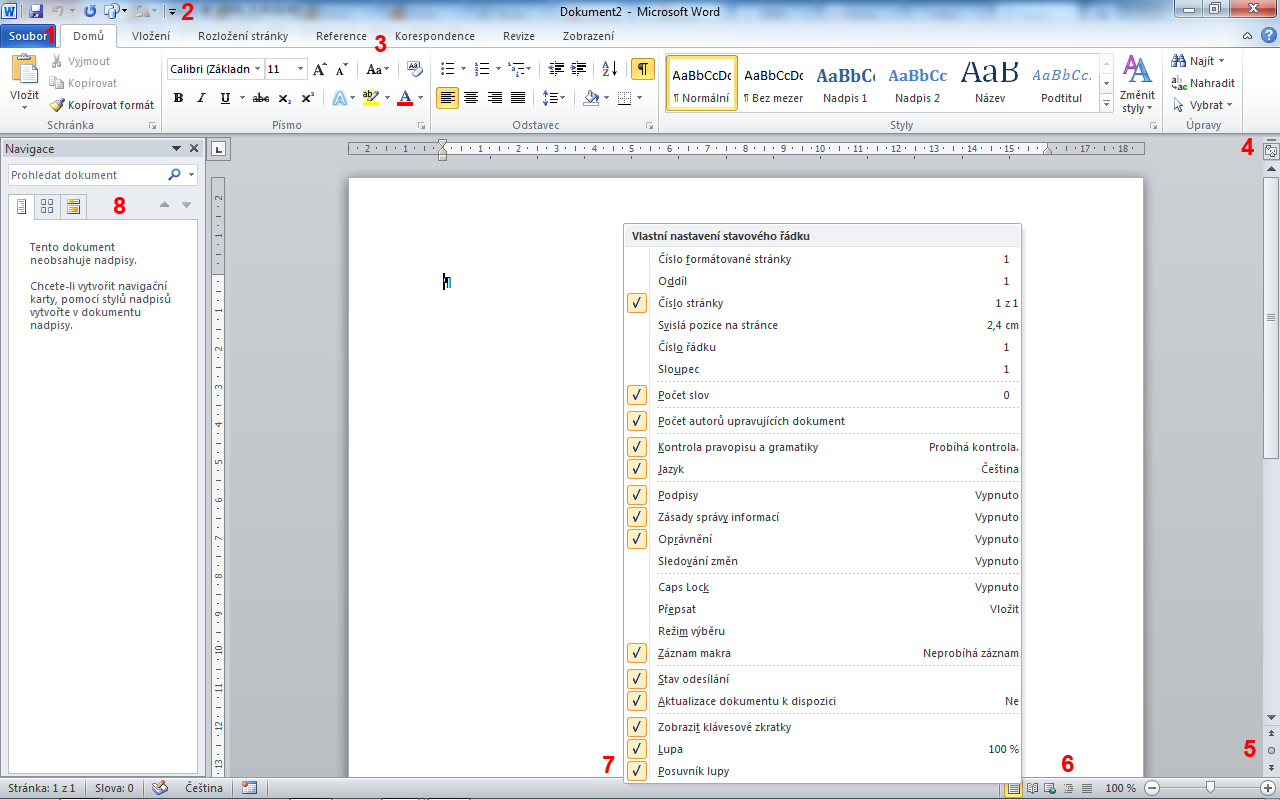Viewport: 1280px width, 800px height.
Task: Show page thumbnails tab in Navigace pane
Action: click(47, 207)
